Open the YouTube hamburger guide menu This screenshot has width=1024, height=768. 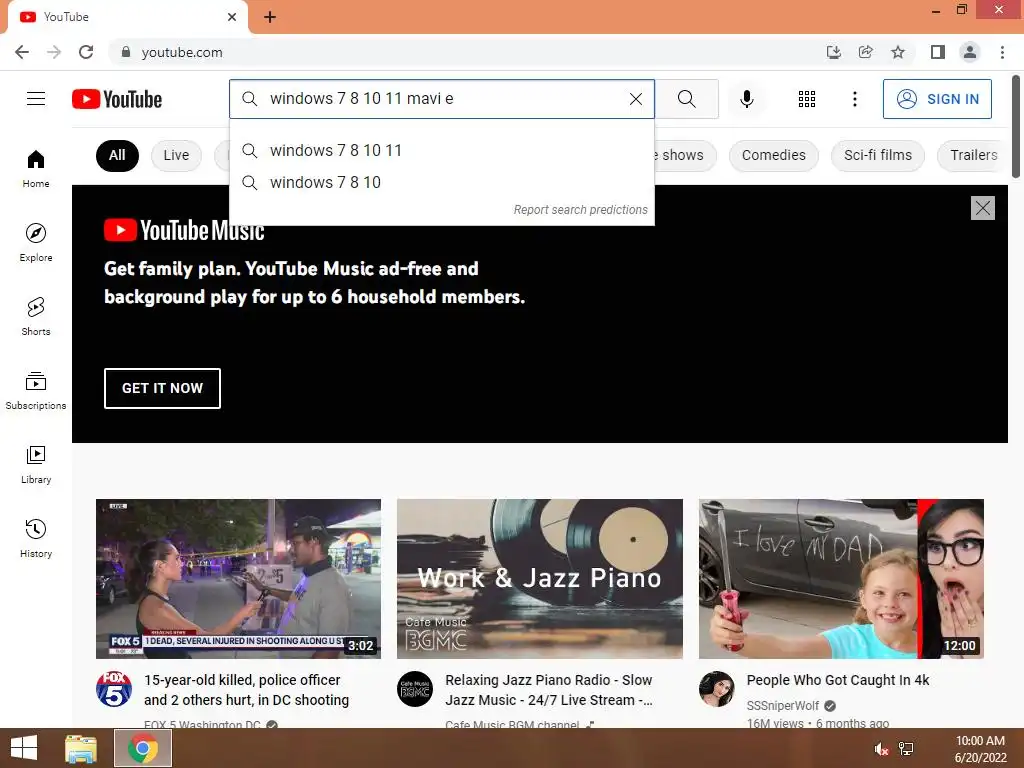pyautogui.click(x=36, y=99)
